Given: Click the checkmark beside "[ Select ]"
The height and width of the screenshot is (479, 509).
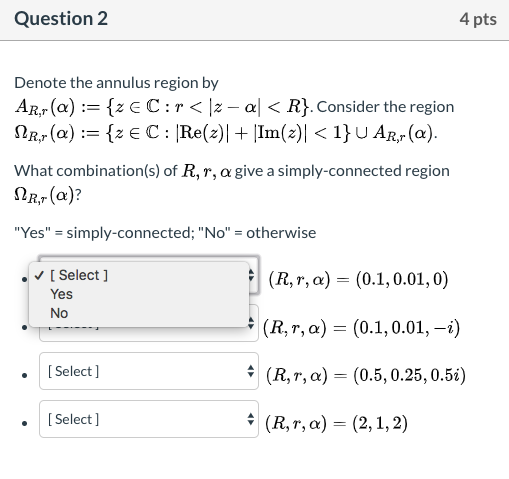Looking at the screenshot, I should 39,275.
